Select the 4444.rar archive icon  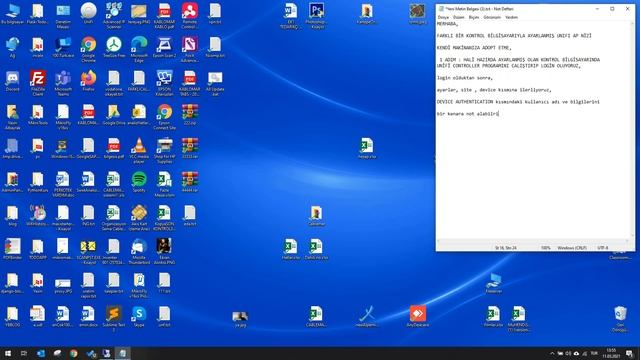pos(190,182)
